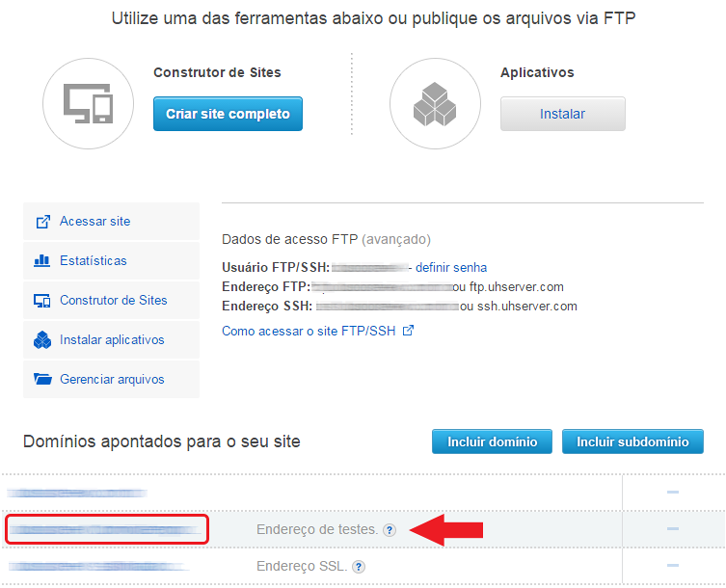The width and height of the screenshot is (726, 588).
Task: Open help tooltip next to Endereço SSL
Action: tap(358, 567)
